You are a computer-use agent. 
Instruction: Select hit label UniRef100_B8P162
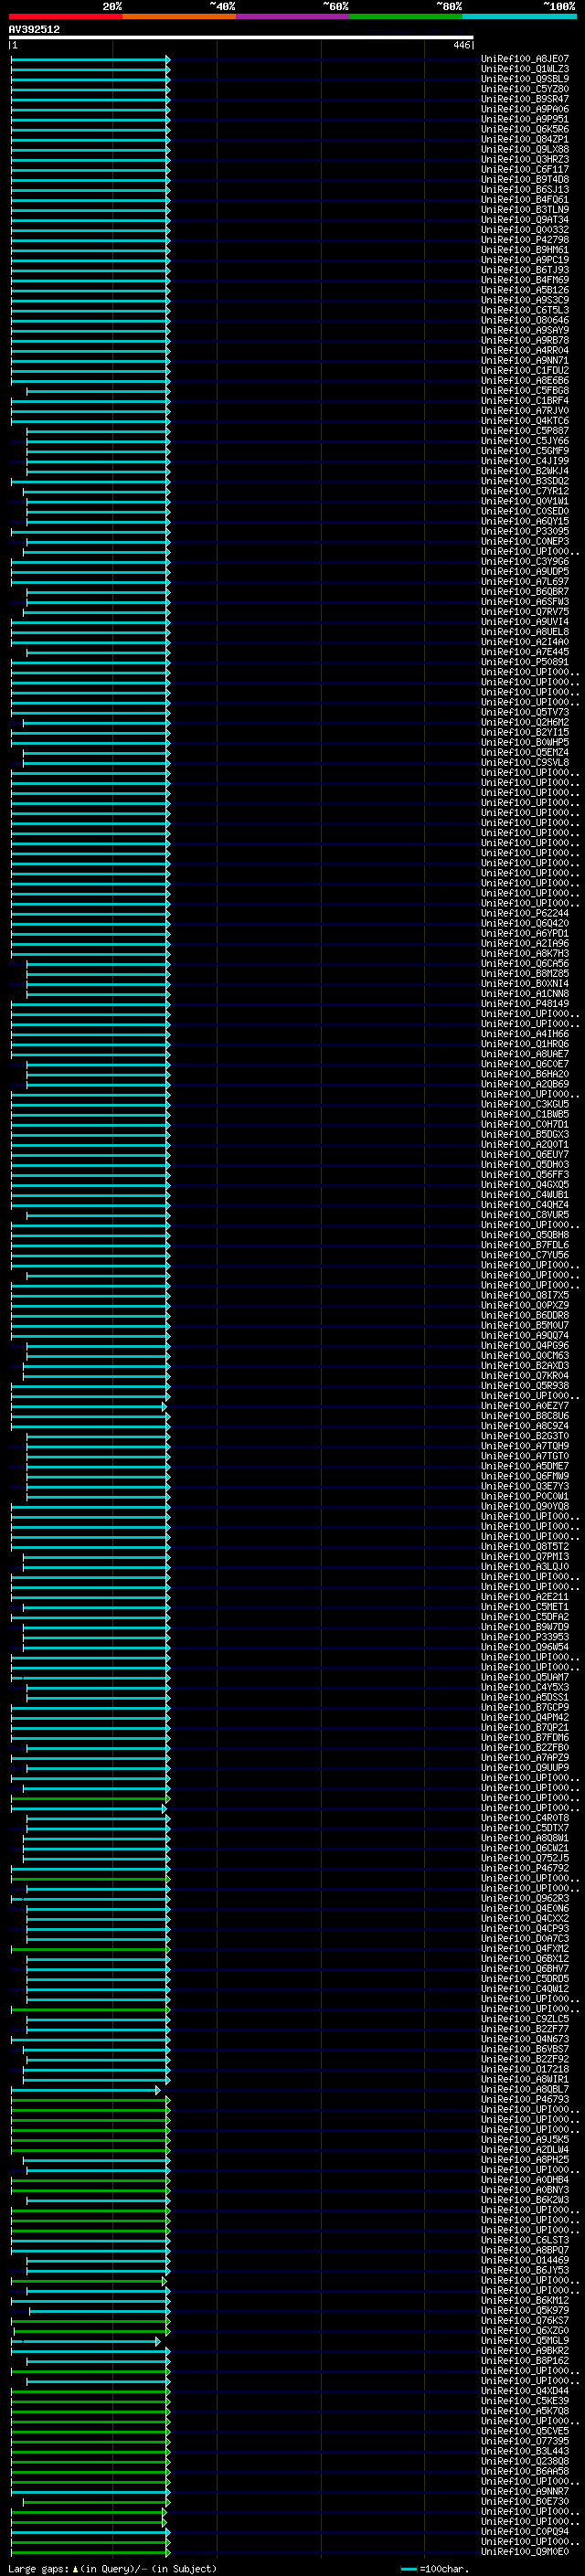pyautogui.click(x=525, y=2360)
